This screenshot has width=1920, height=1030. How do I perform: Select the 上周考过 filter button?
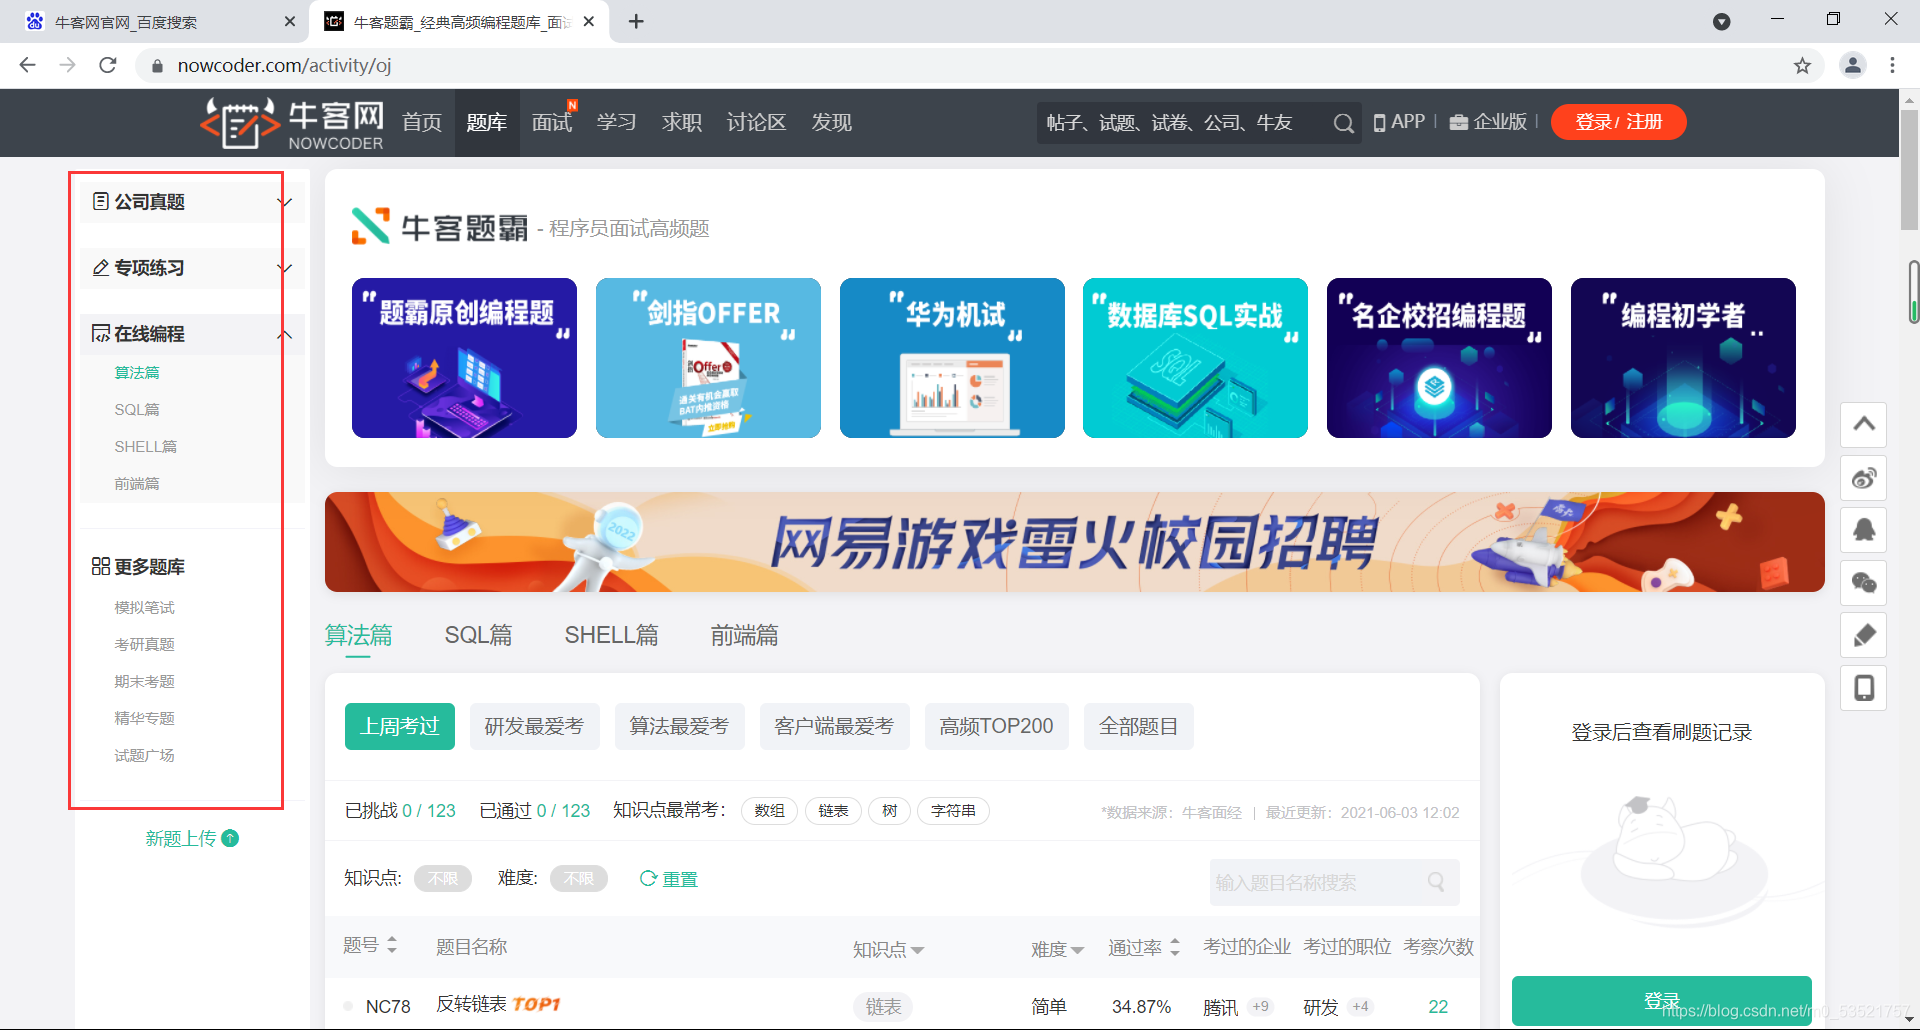point(400,726)
